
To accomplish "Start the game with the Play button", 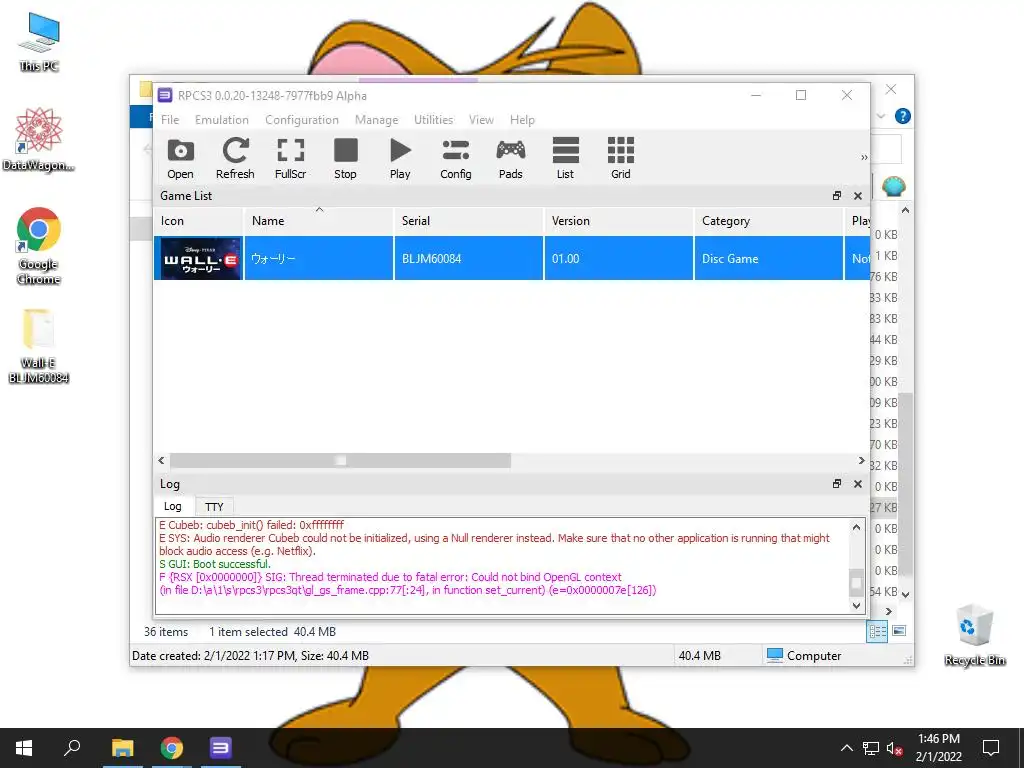I will tap(400, 158).
